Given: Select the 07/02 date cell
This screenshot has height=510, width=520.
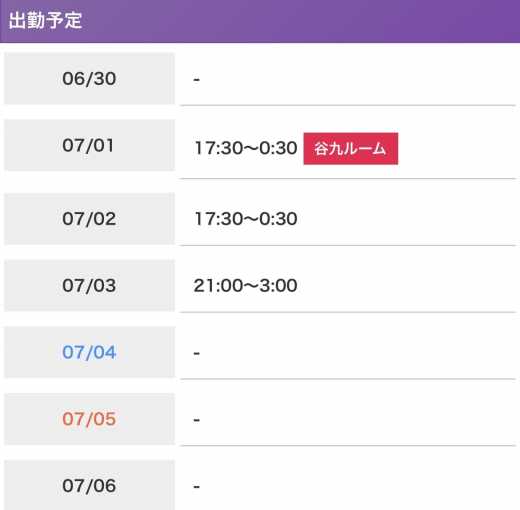Looking at the screenshot, I should pos(89,219).
